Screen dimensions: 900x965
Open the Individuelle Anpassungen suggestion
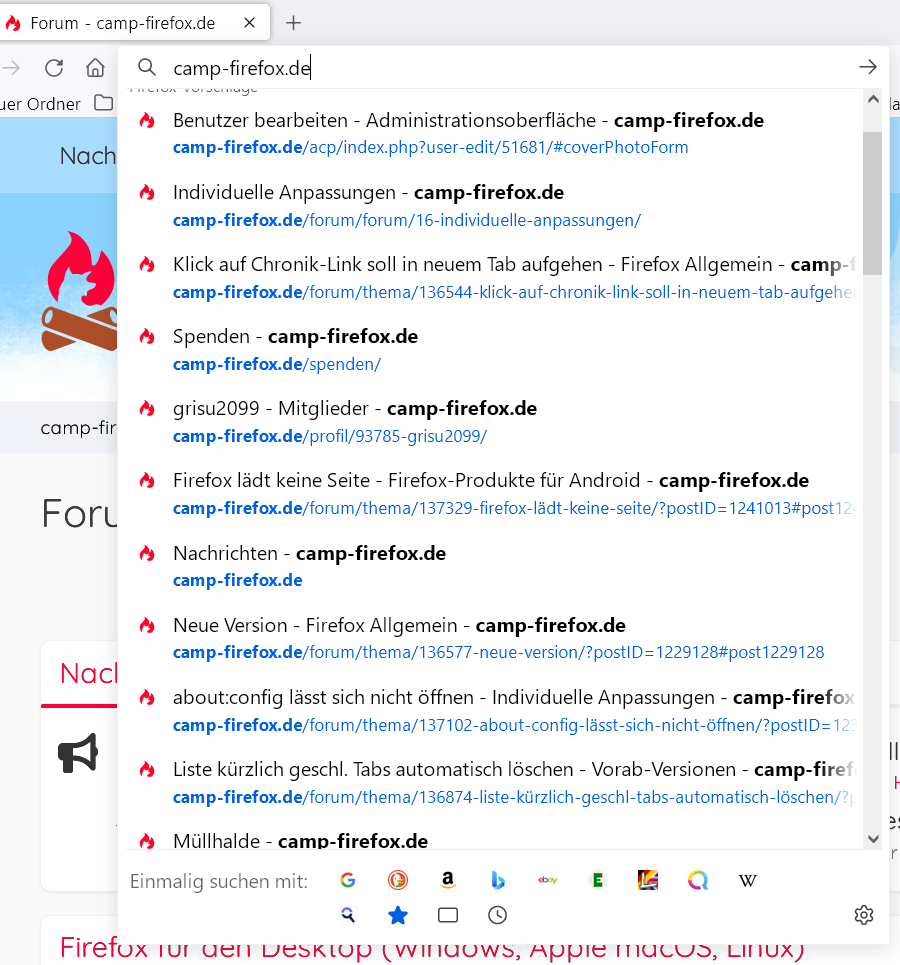(494, 206)
